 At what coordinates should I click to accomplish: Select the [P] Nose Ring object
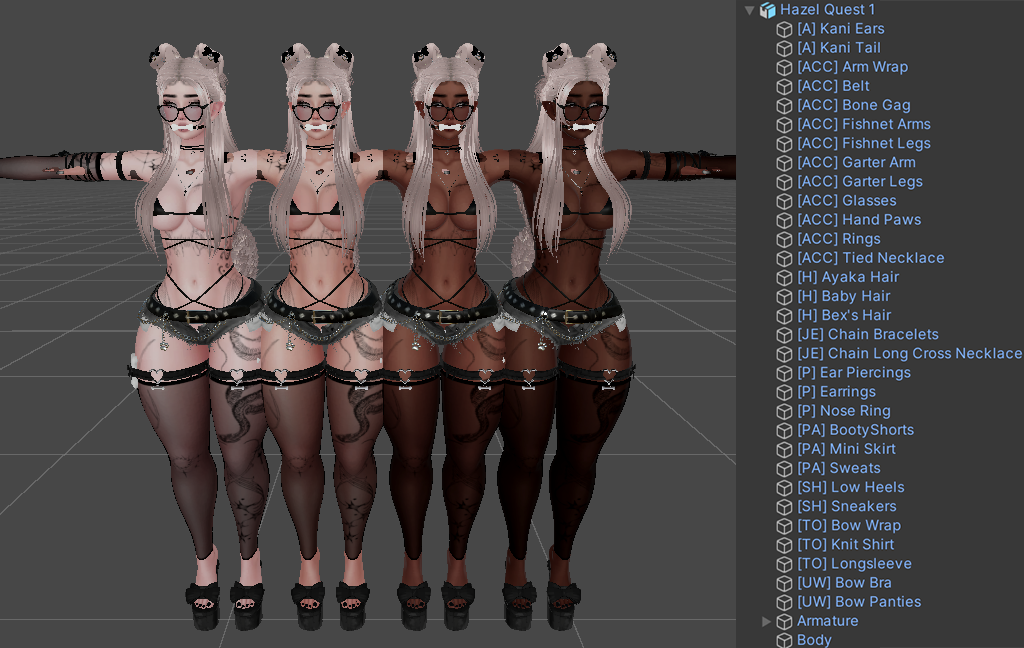pyautogui.click(x=844, y=411)
